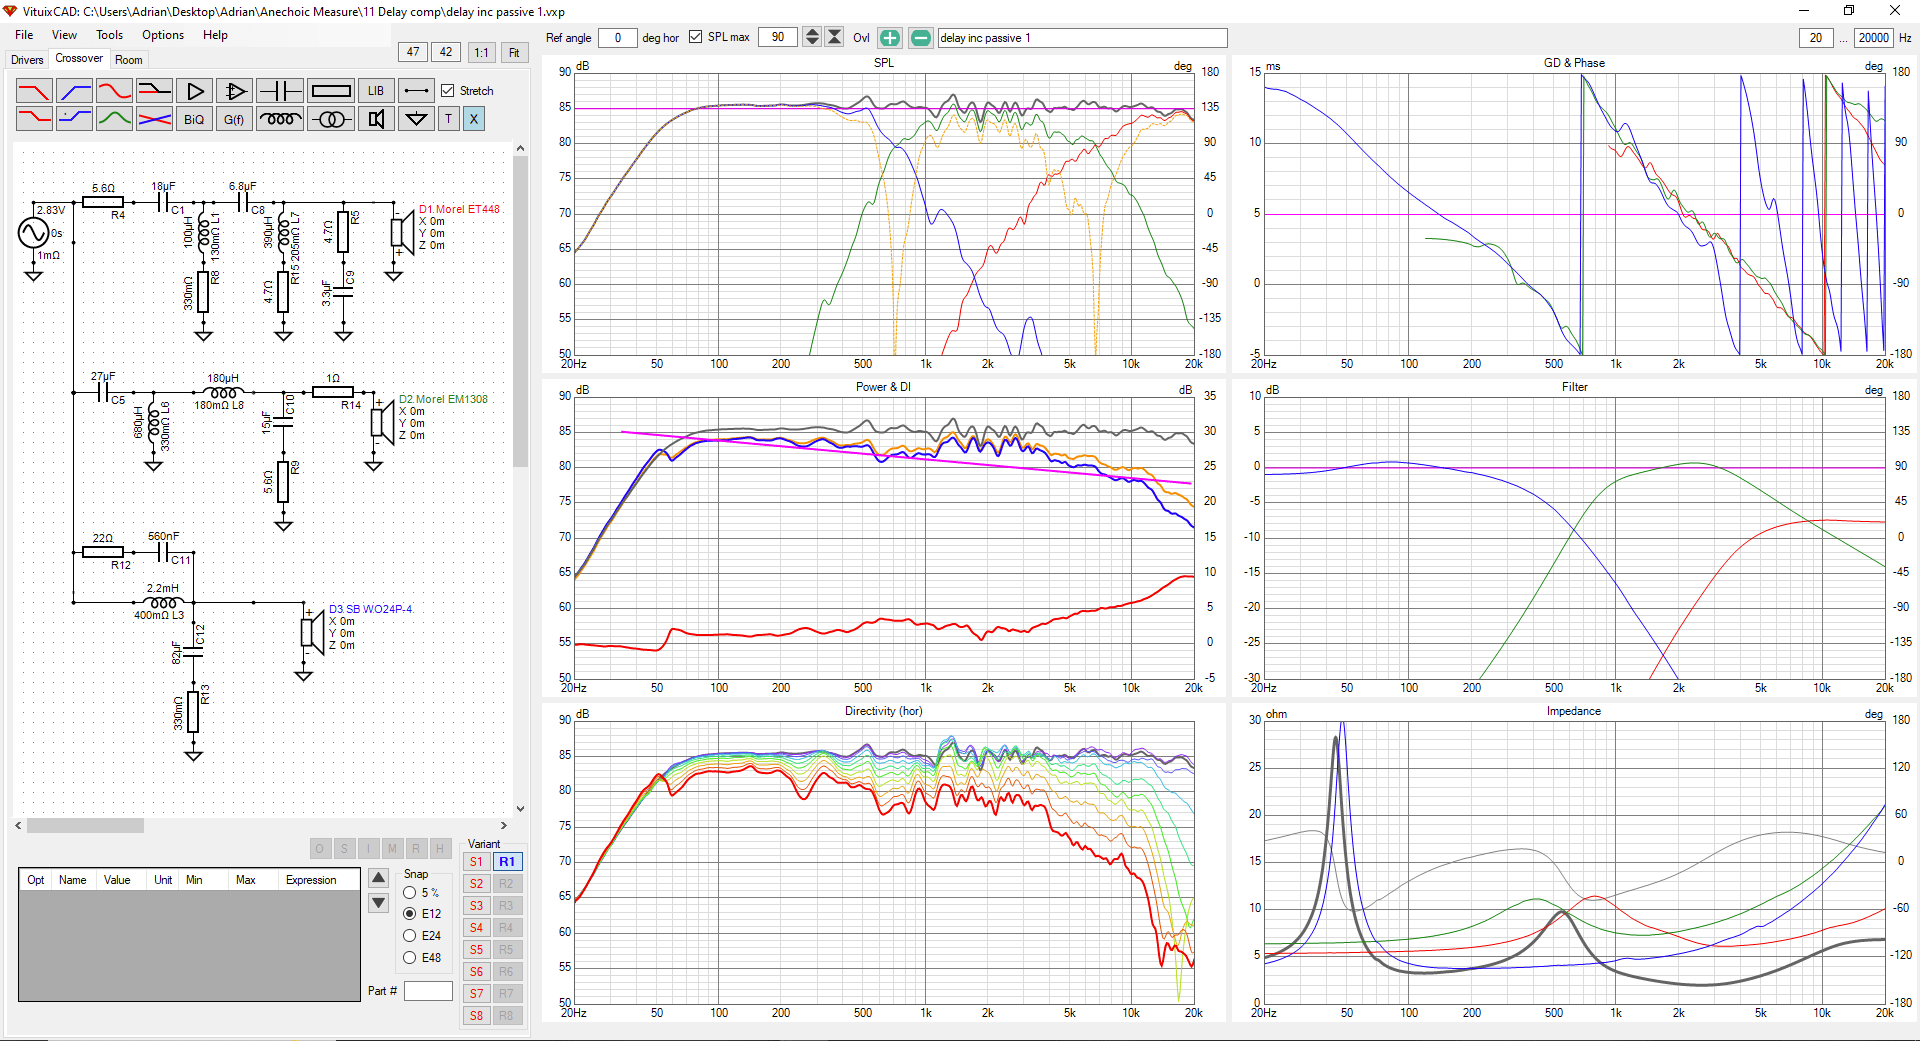Viewport: 1920px width, 1041px height.
Task: Click the SPL auto-scale hourglass button
Action: [x=834, y=37]
